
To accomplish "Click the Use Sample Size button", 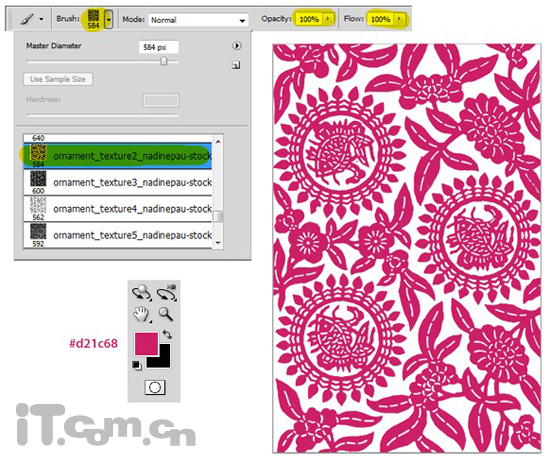I will pyautogui.click(x=58, y=79).
